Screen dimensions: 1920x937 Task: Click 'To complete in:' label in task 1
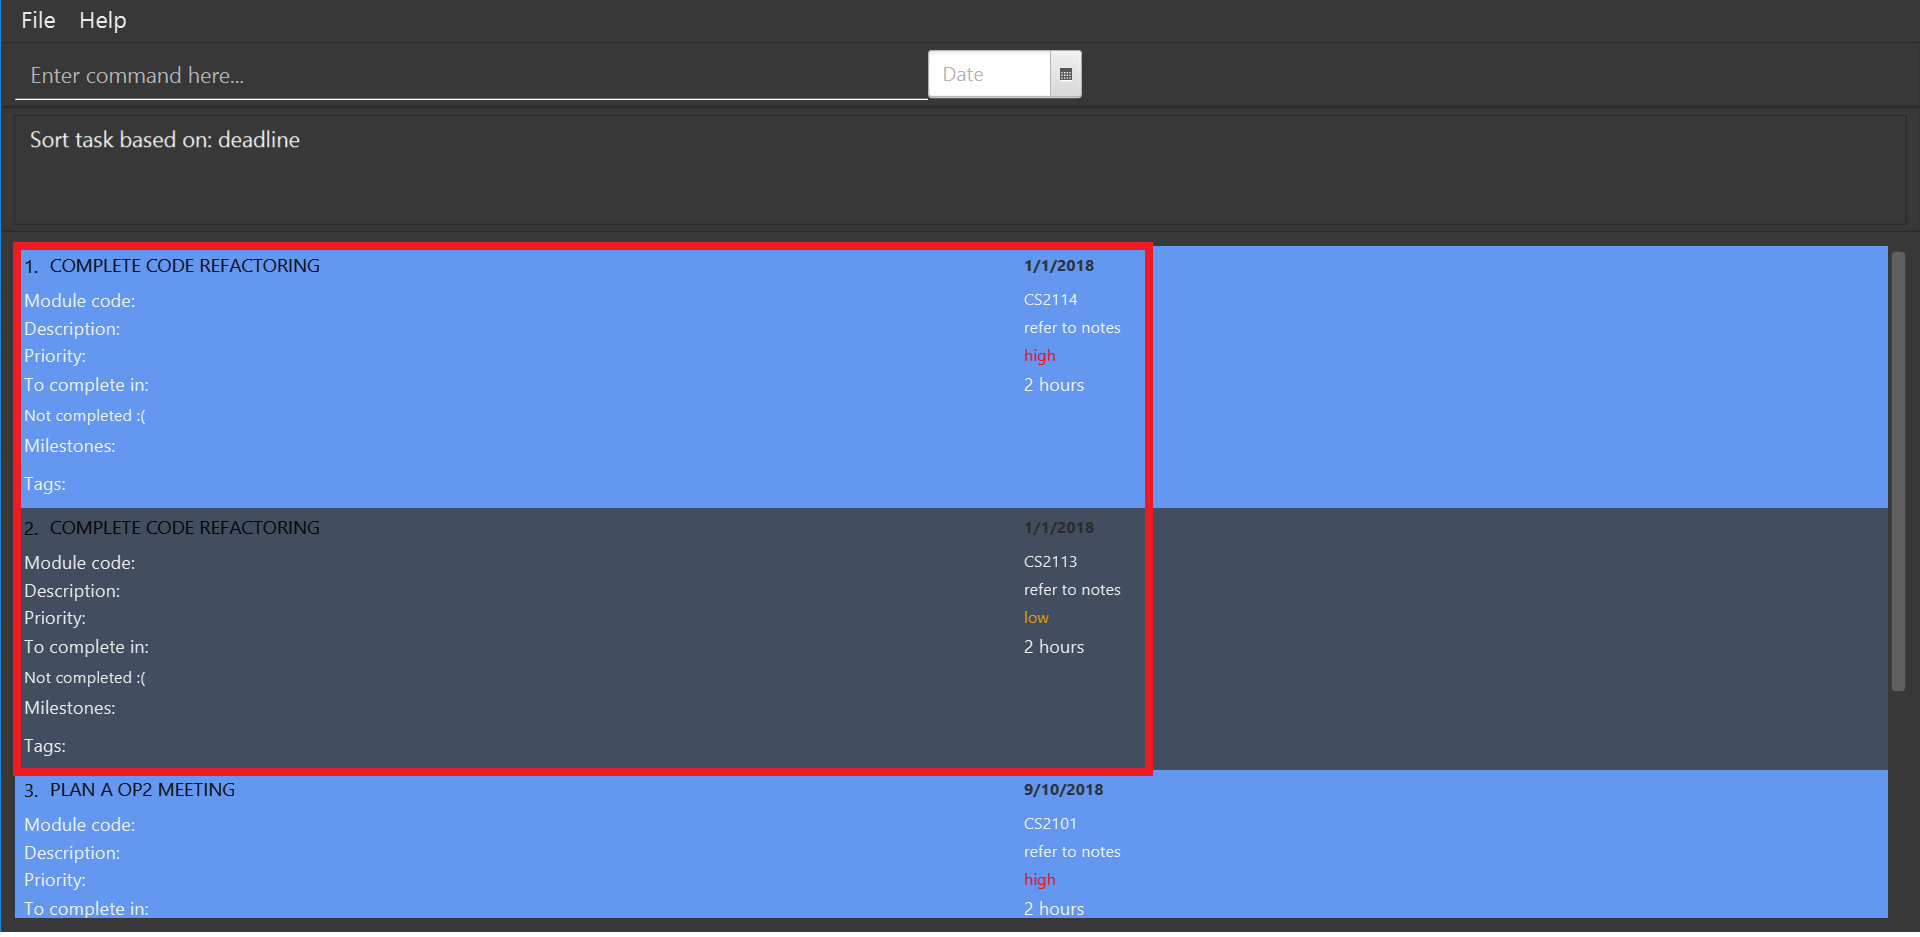click(x=86, y=385)
